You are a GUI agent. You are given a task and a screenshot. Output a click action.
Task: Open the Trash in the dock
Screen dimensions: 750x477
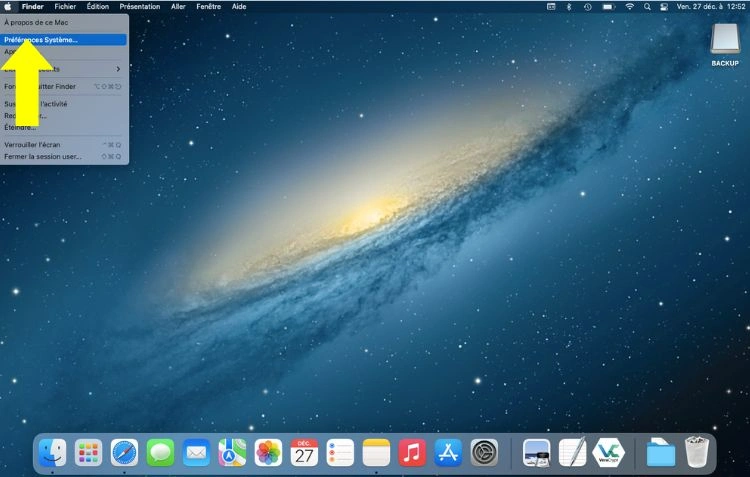pyautogui.click(x=697, y=453)
